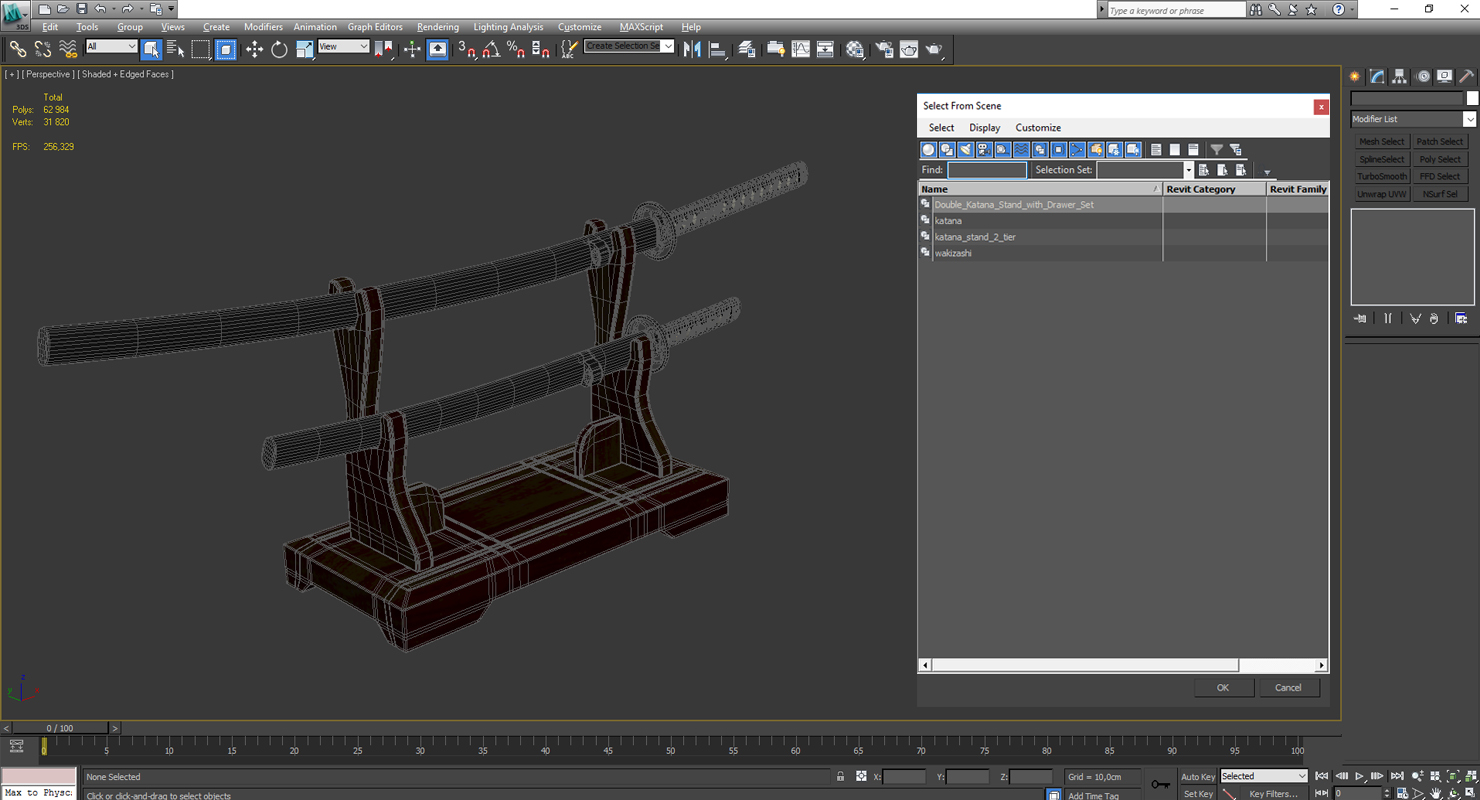Screen dimensions: 1480x800
Task: Toggle the 3D Snaps button
Action: point(467,49)
